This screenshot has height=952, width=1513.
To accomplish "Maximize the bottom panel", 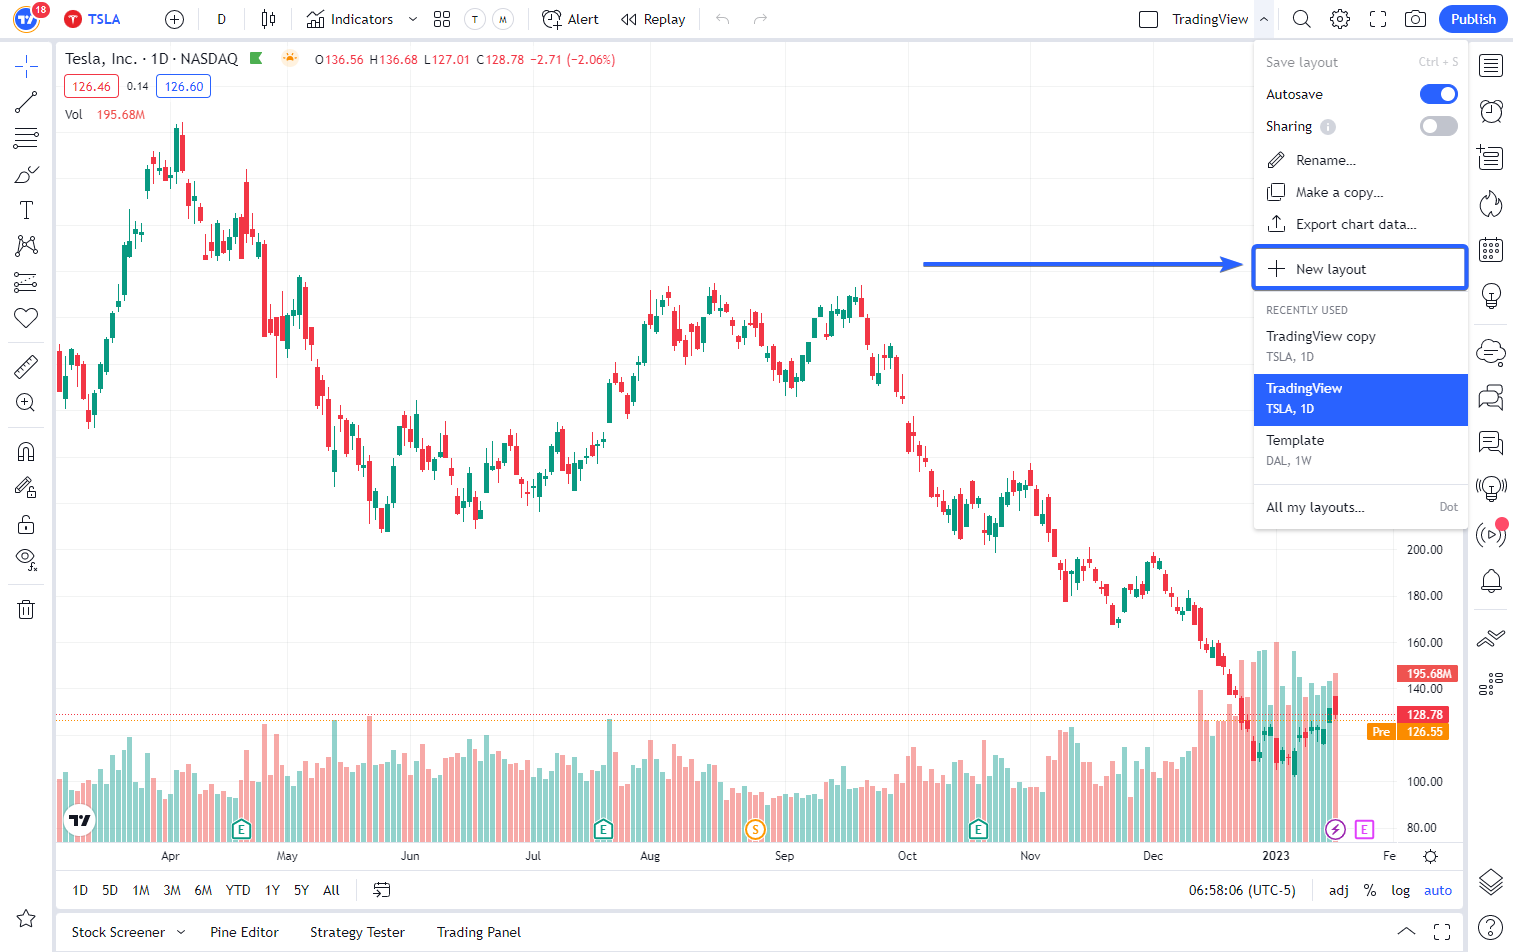I will coord(1441,932).
